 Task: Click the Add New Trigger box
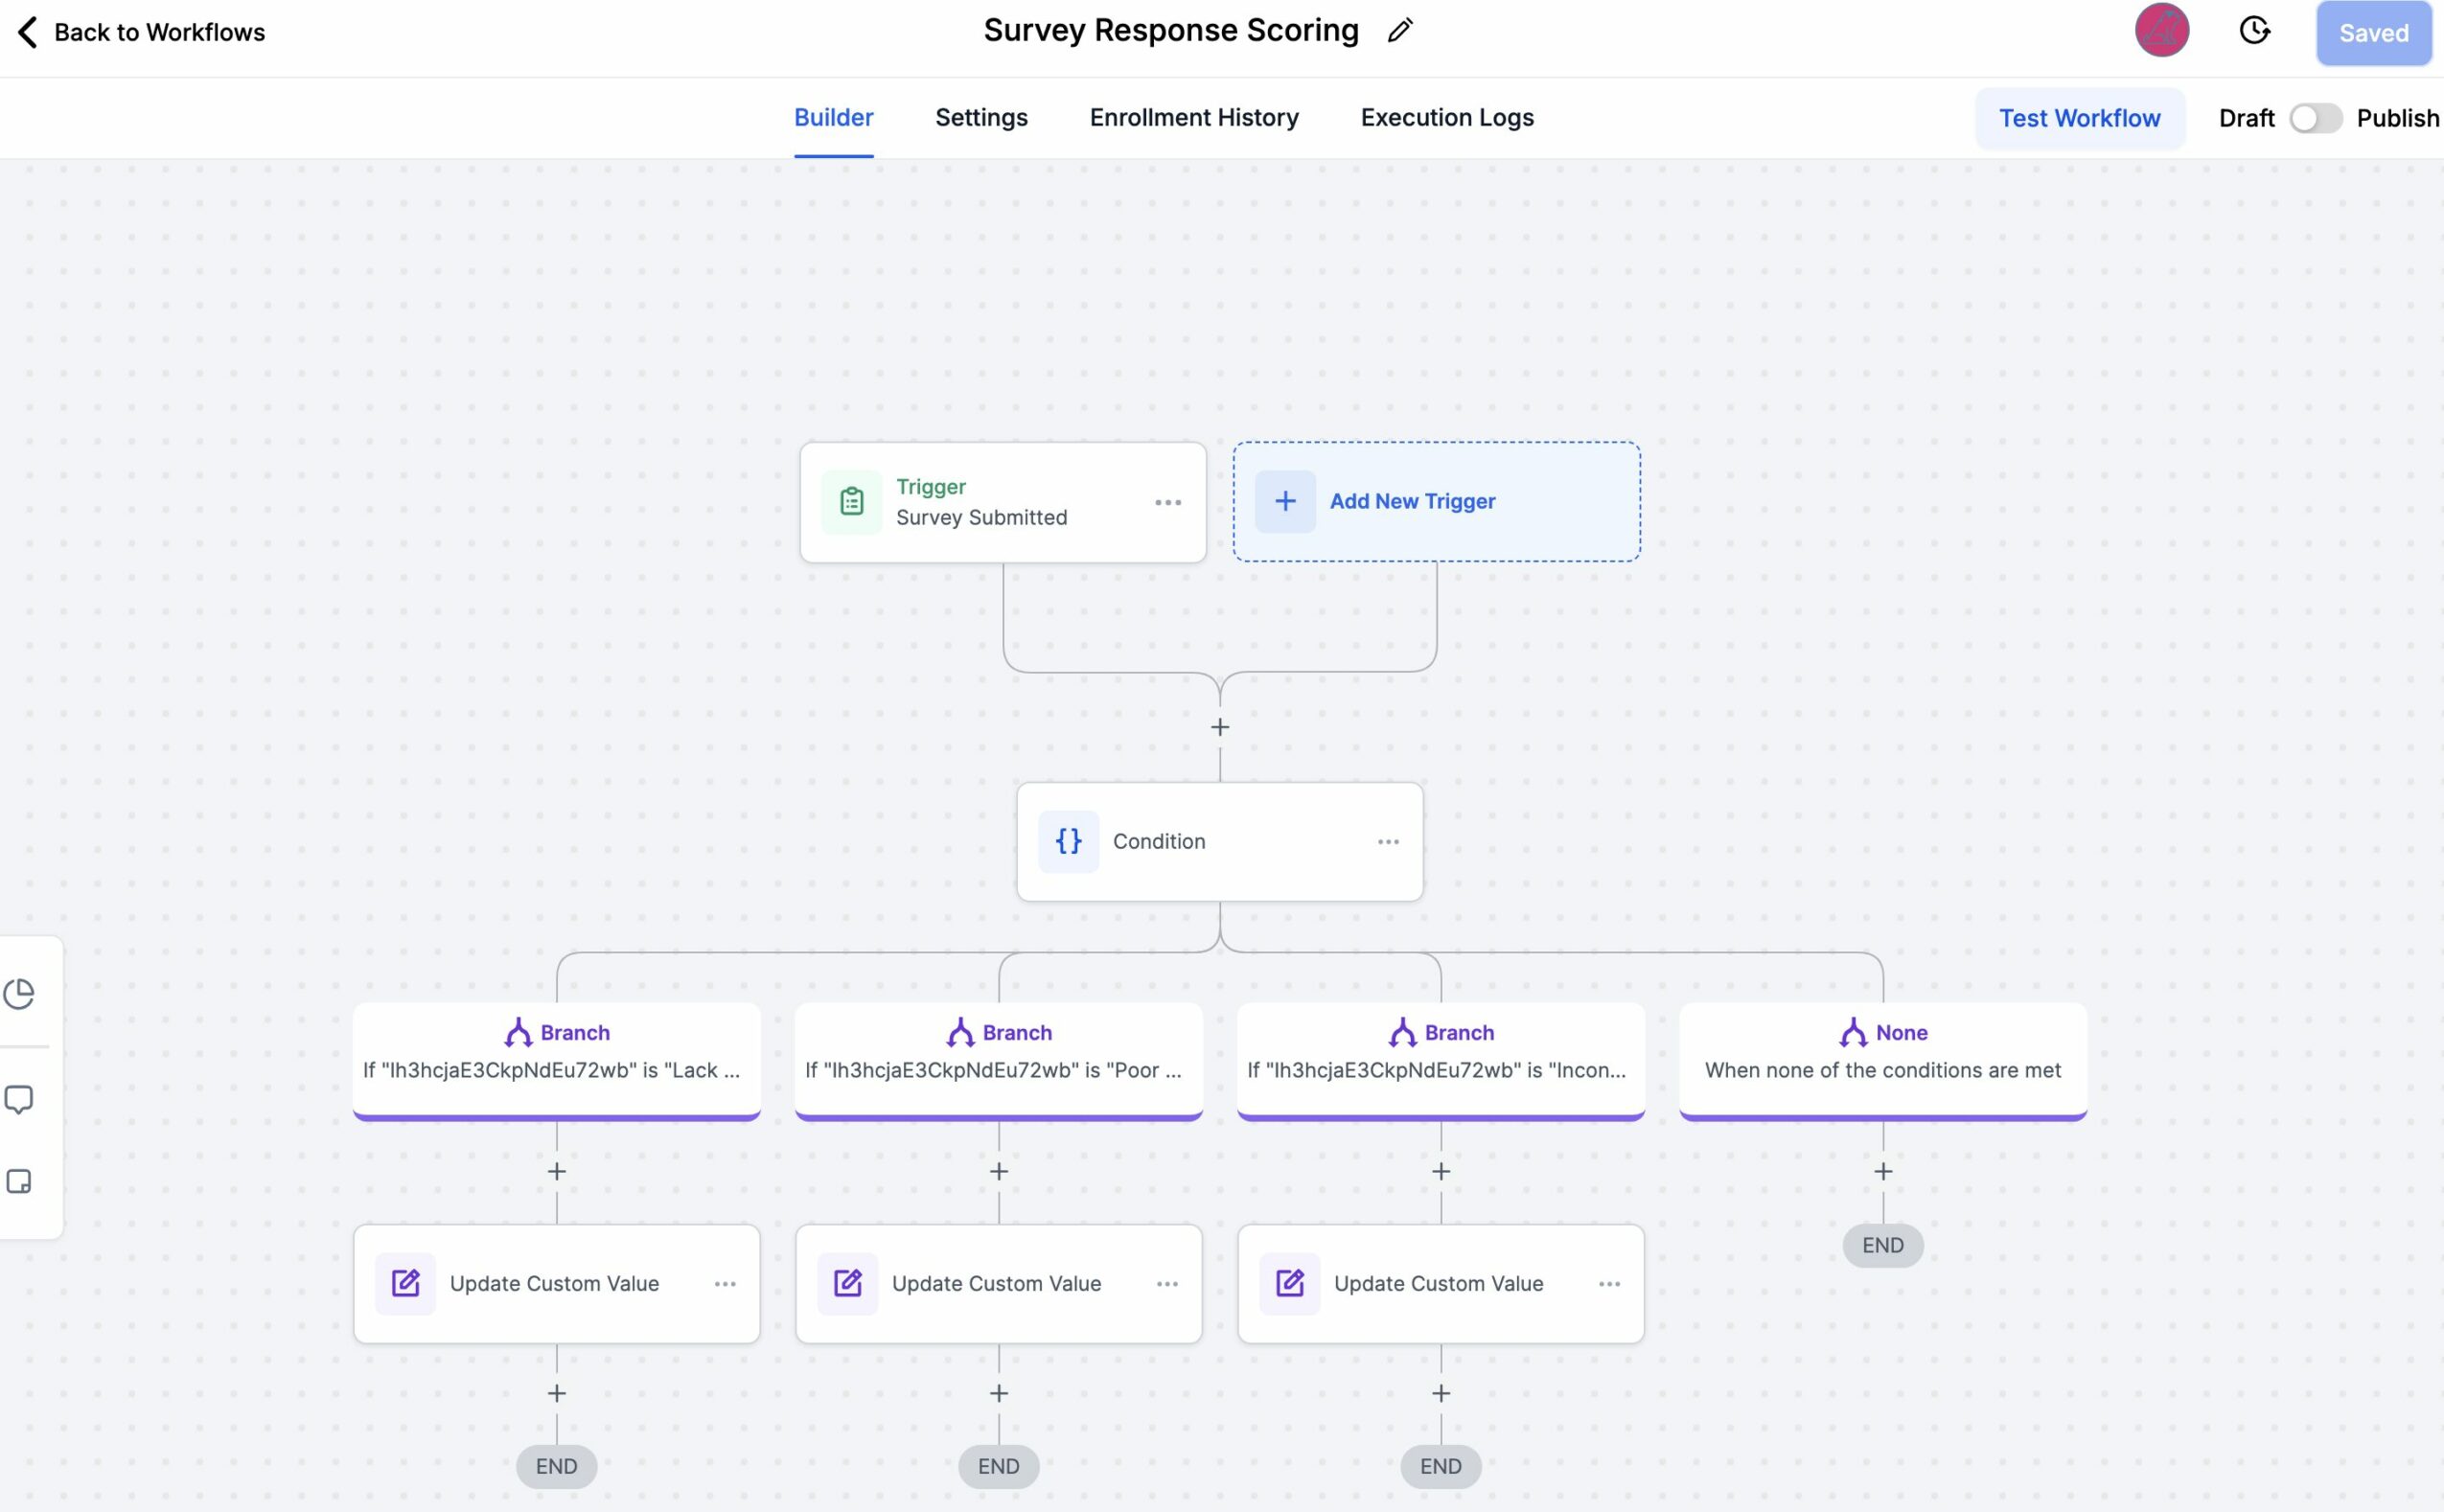[1435, 502]
